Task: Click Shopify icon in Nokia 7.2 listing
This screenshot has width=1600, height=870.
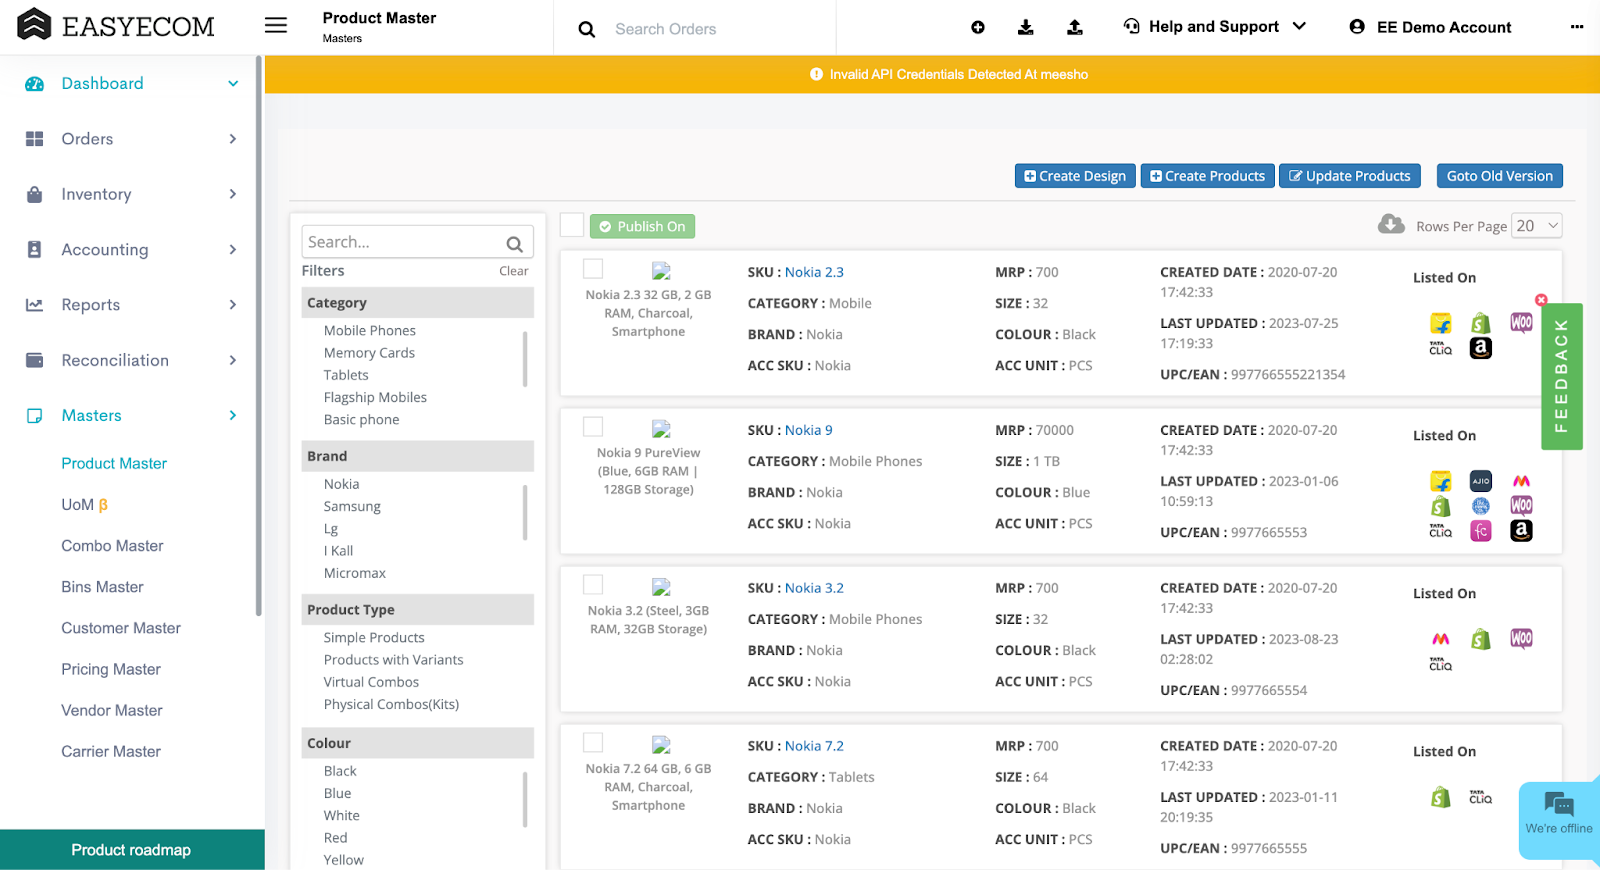Action: pos(1441,797)
